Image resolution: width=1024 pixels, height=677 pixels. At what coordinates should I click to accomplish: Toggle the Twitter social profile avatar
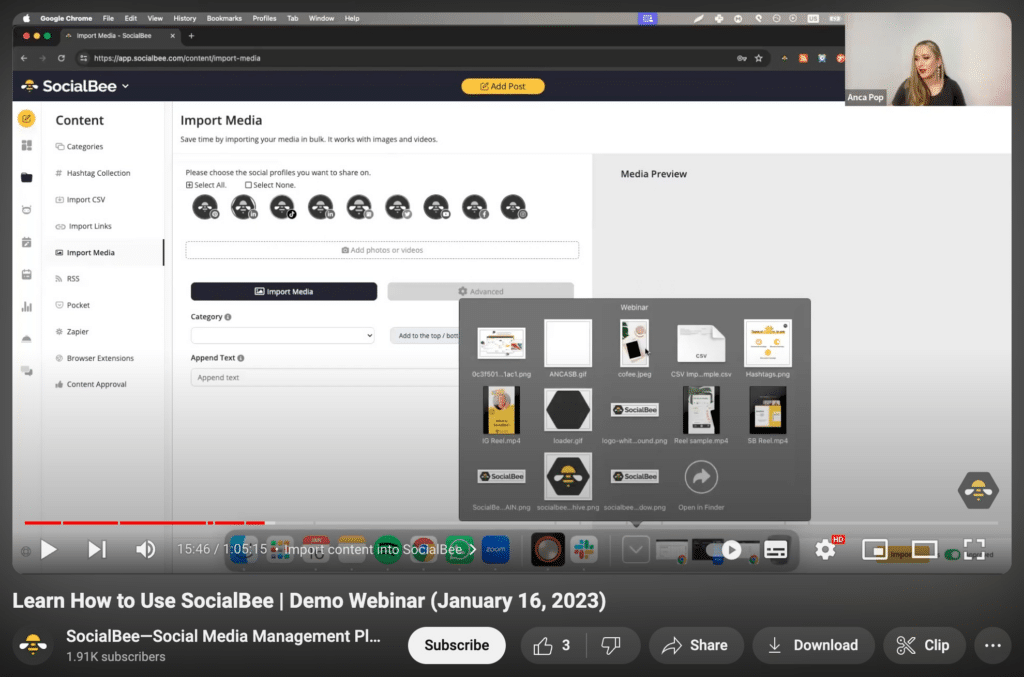(x=398, y=207)
